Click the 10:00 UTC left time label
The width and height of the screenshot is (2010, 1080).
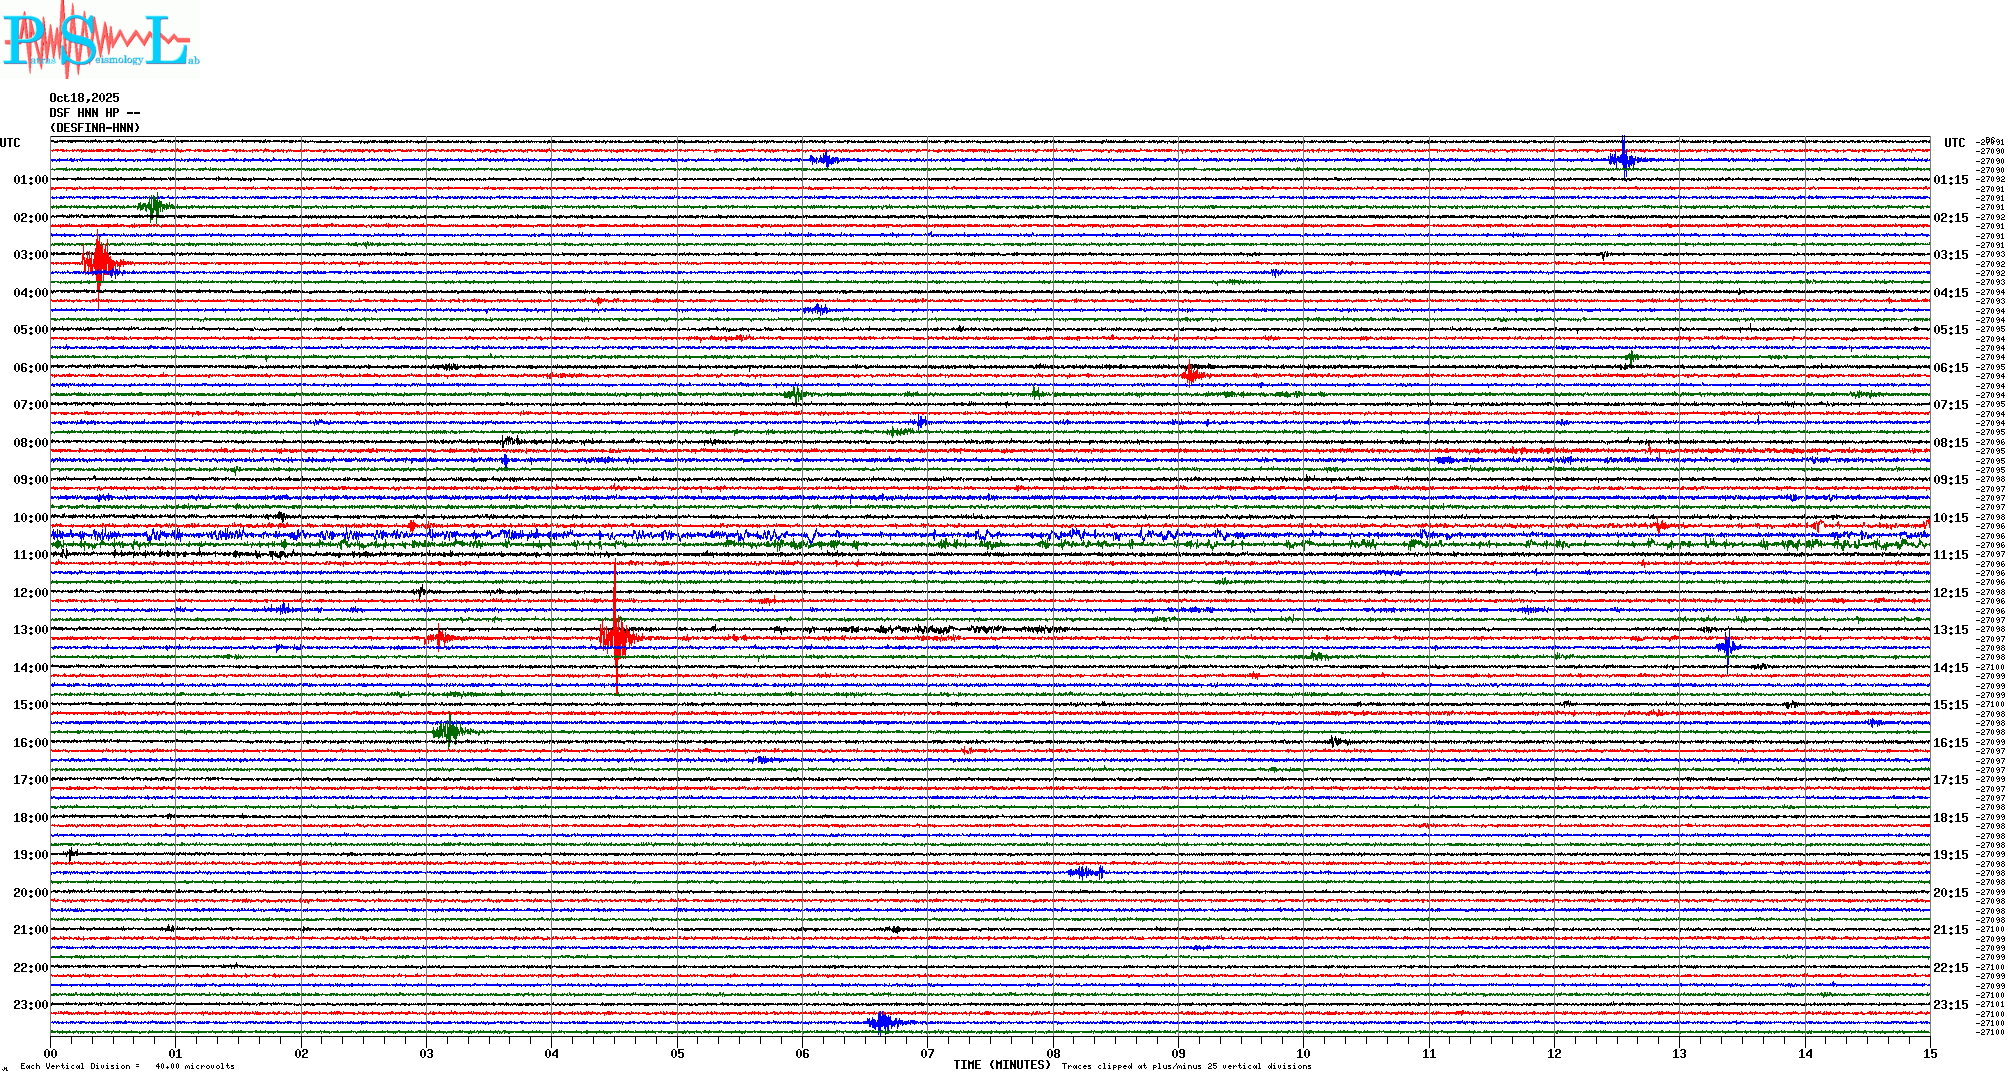pyautogui.click(x=30, y=518)
